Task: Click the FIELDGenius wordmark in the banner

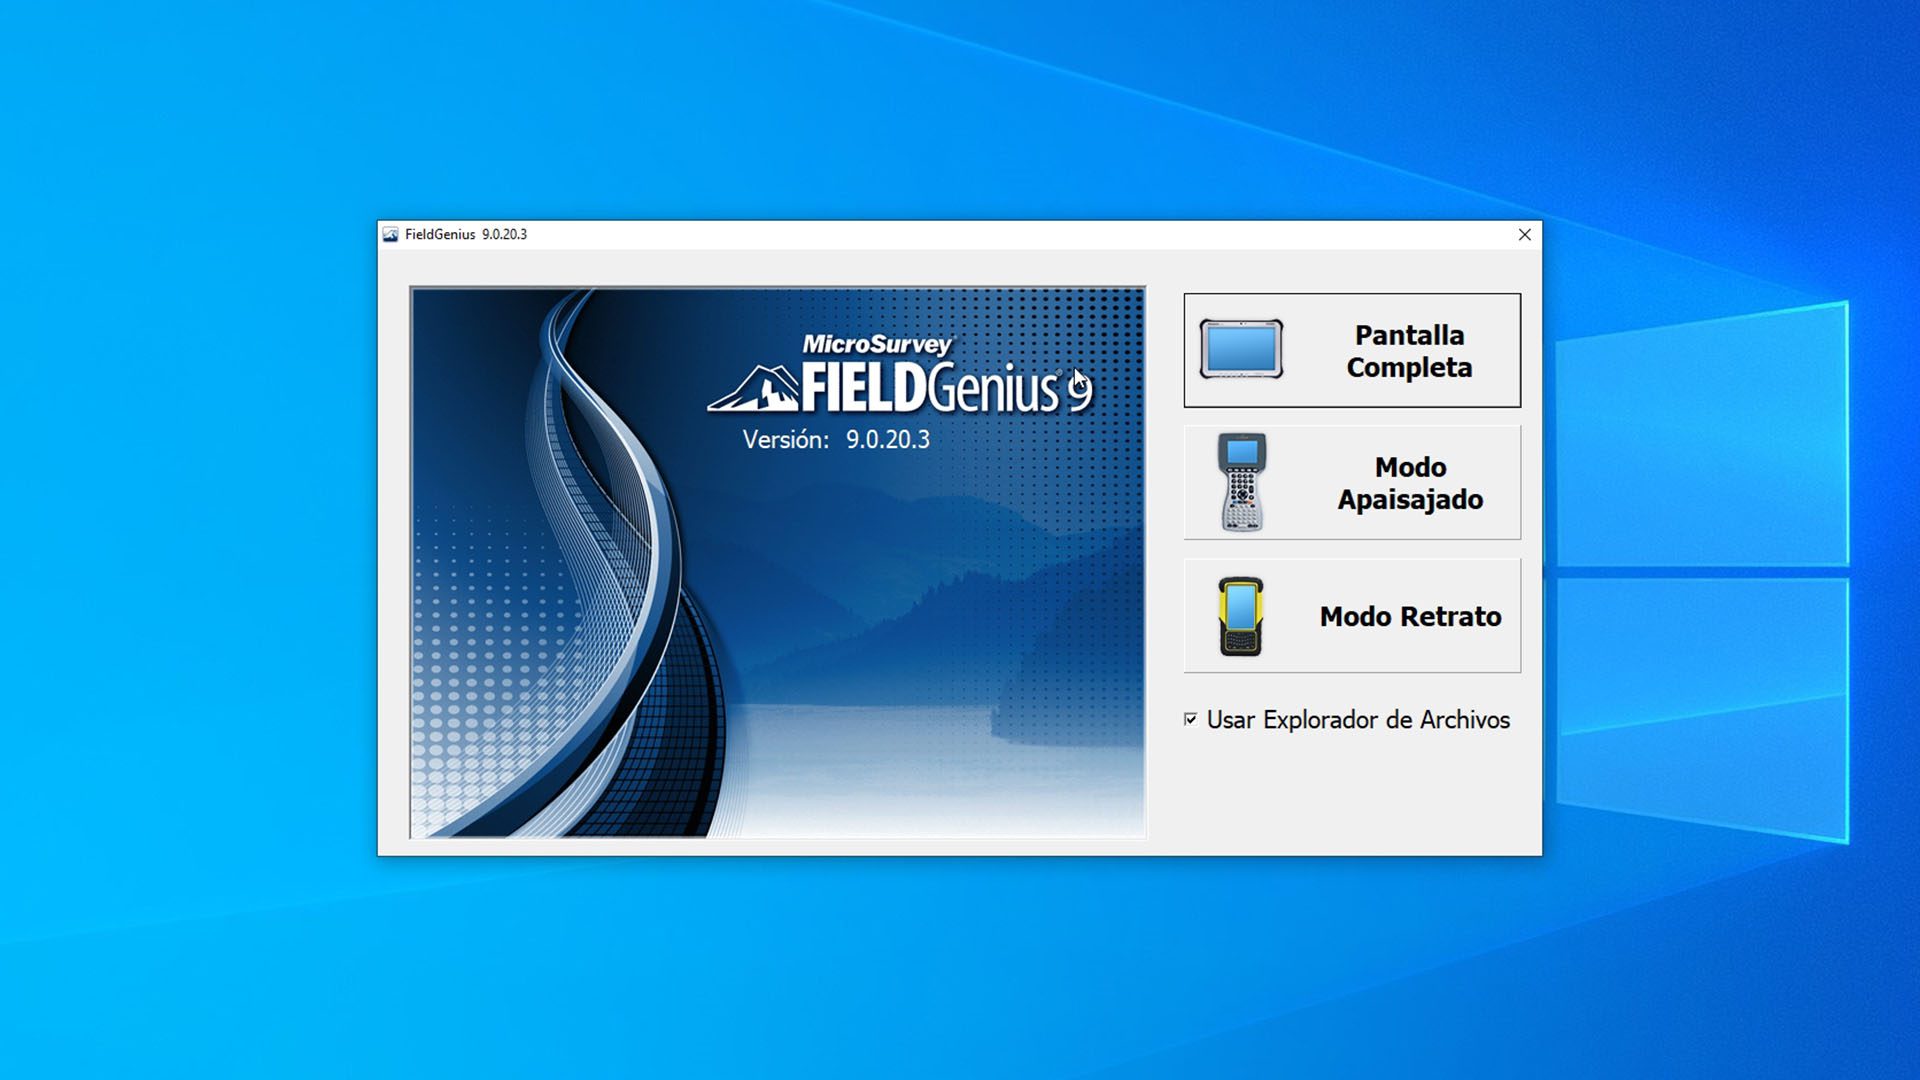Action: click(928, 388)
